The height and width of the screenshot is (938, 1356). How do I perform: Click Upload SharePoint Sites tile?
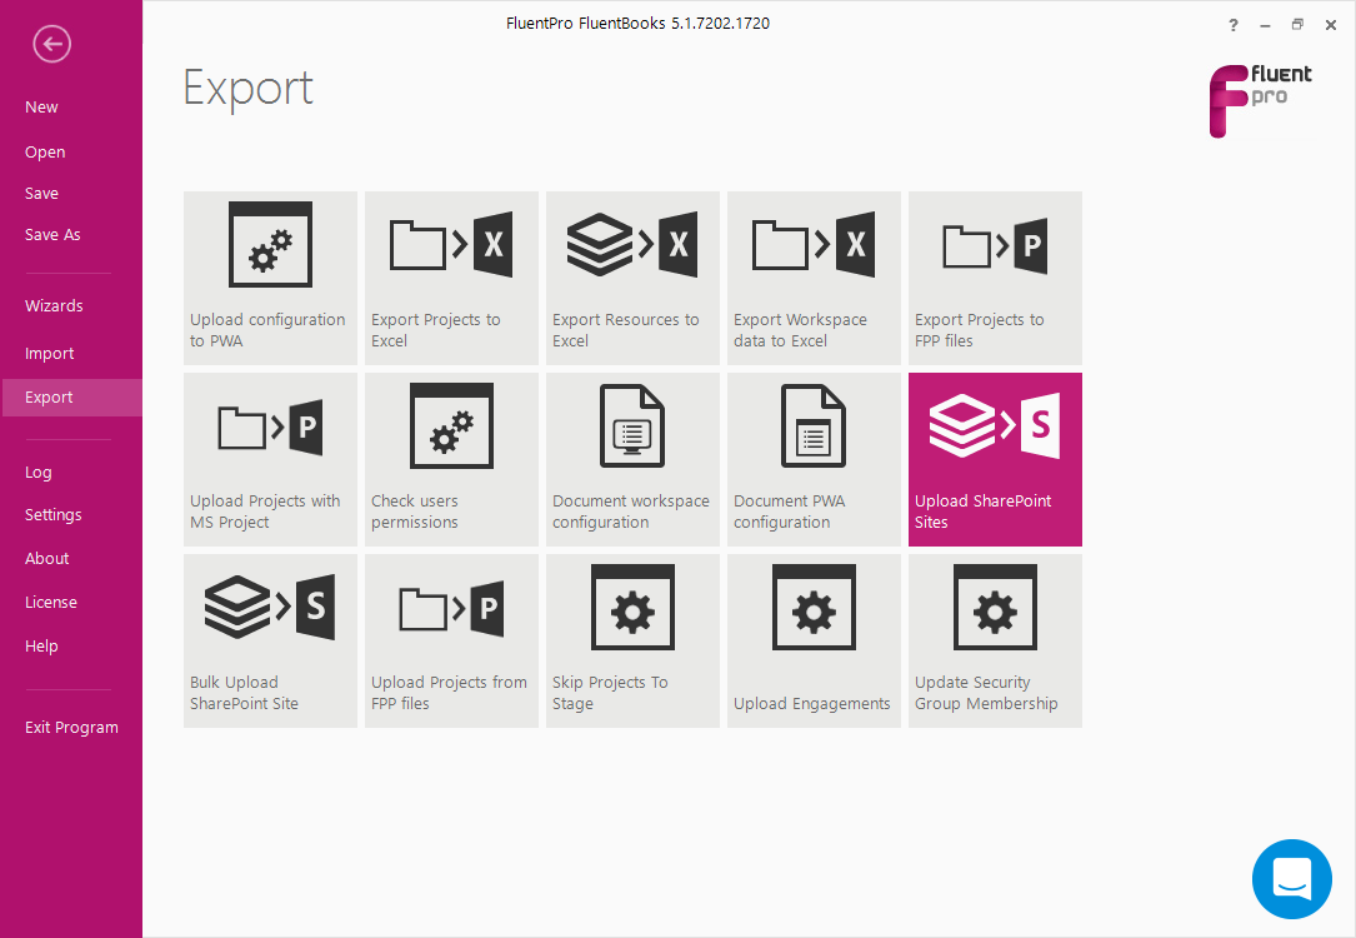click(995, 459)
